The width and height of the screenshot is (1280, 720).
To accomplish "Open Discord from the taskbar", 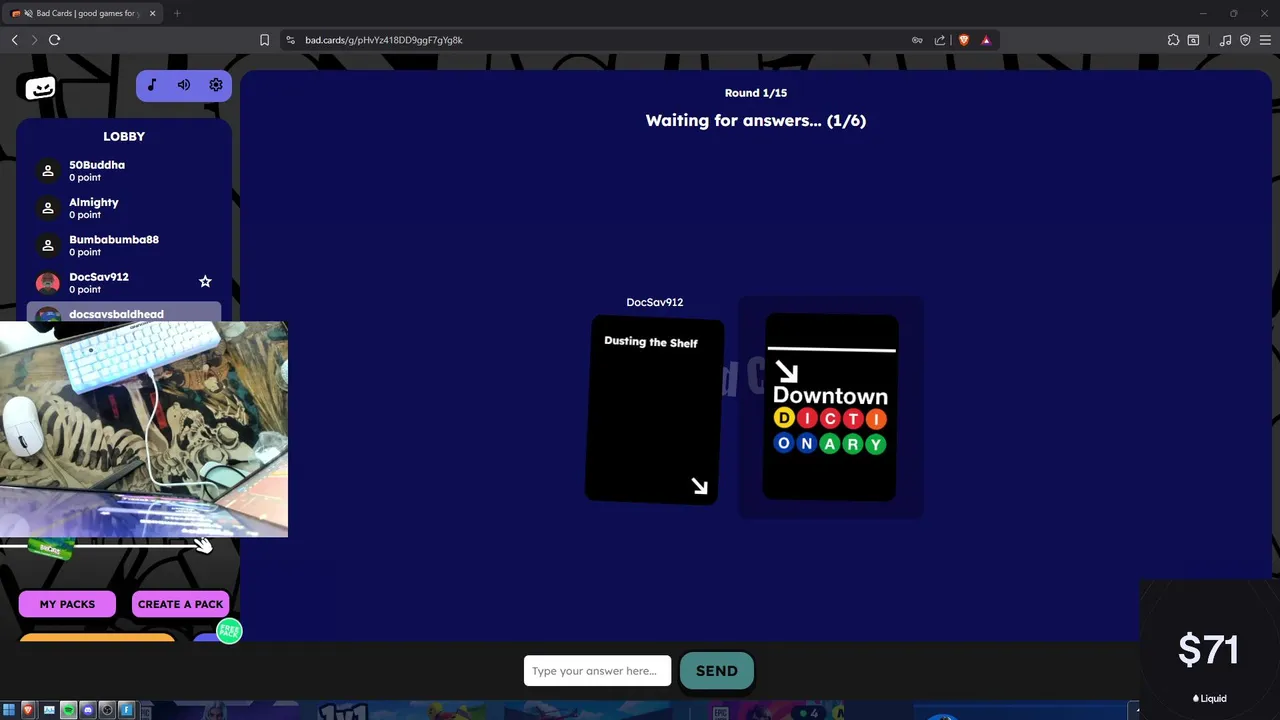I will coord(88,711).
